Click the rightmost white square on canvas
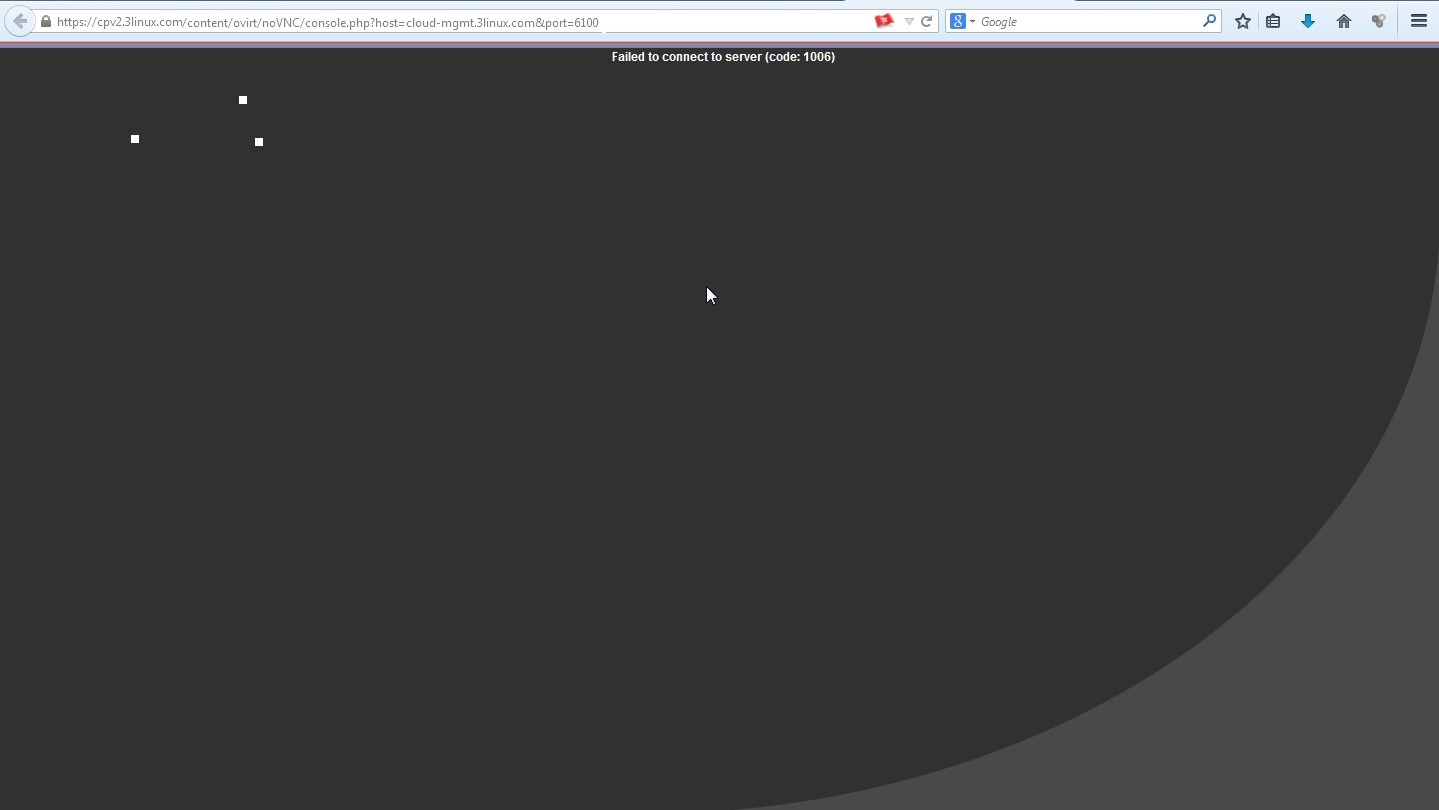The height and width of the screenshot is (810, 1439). click(259, 142)
